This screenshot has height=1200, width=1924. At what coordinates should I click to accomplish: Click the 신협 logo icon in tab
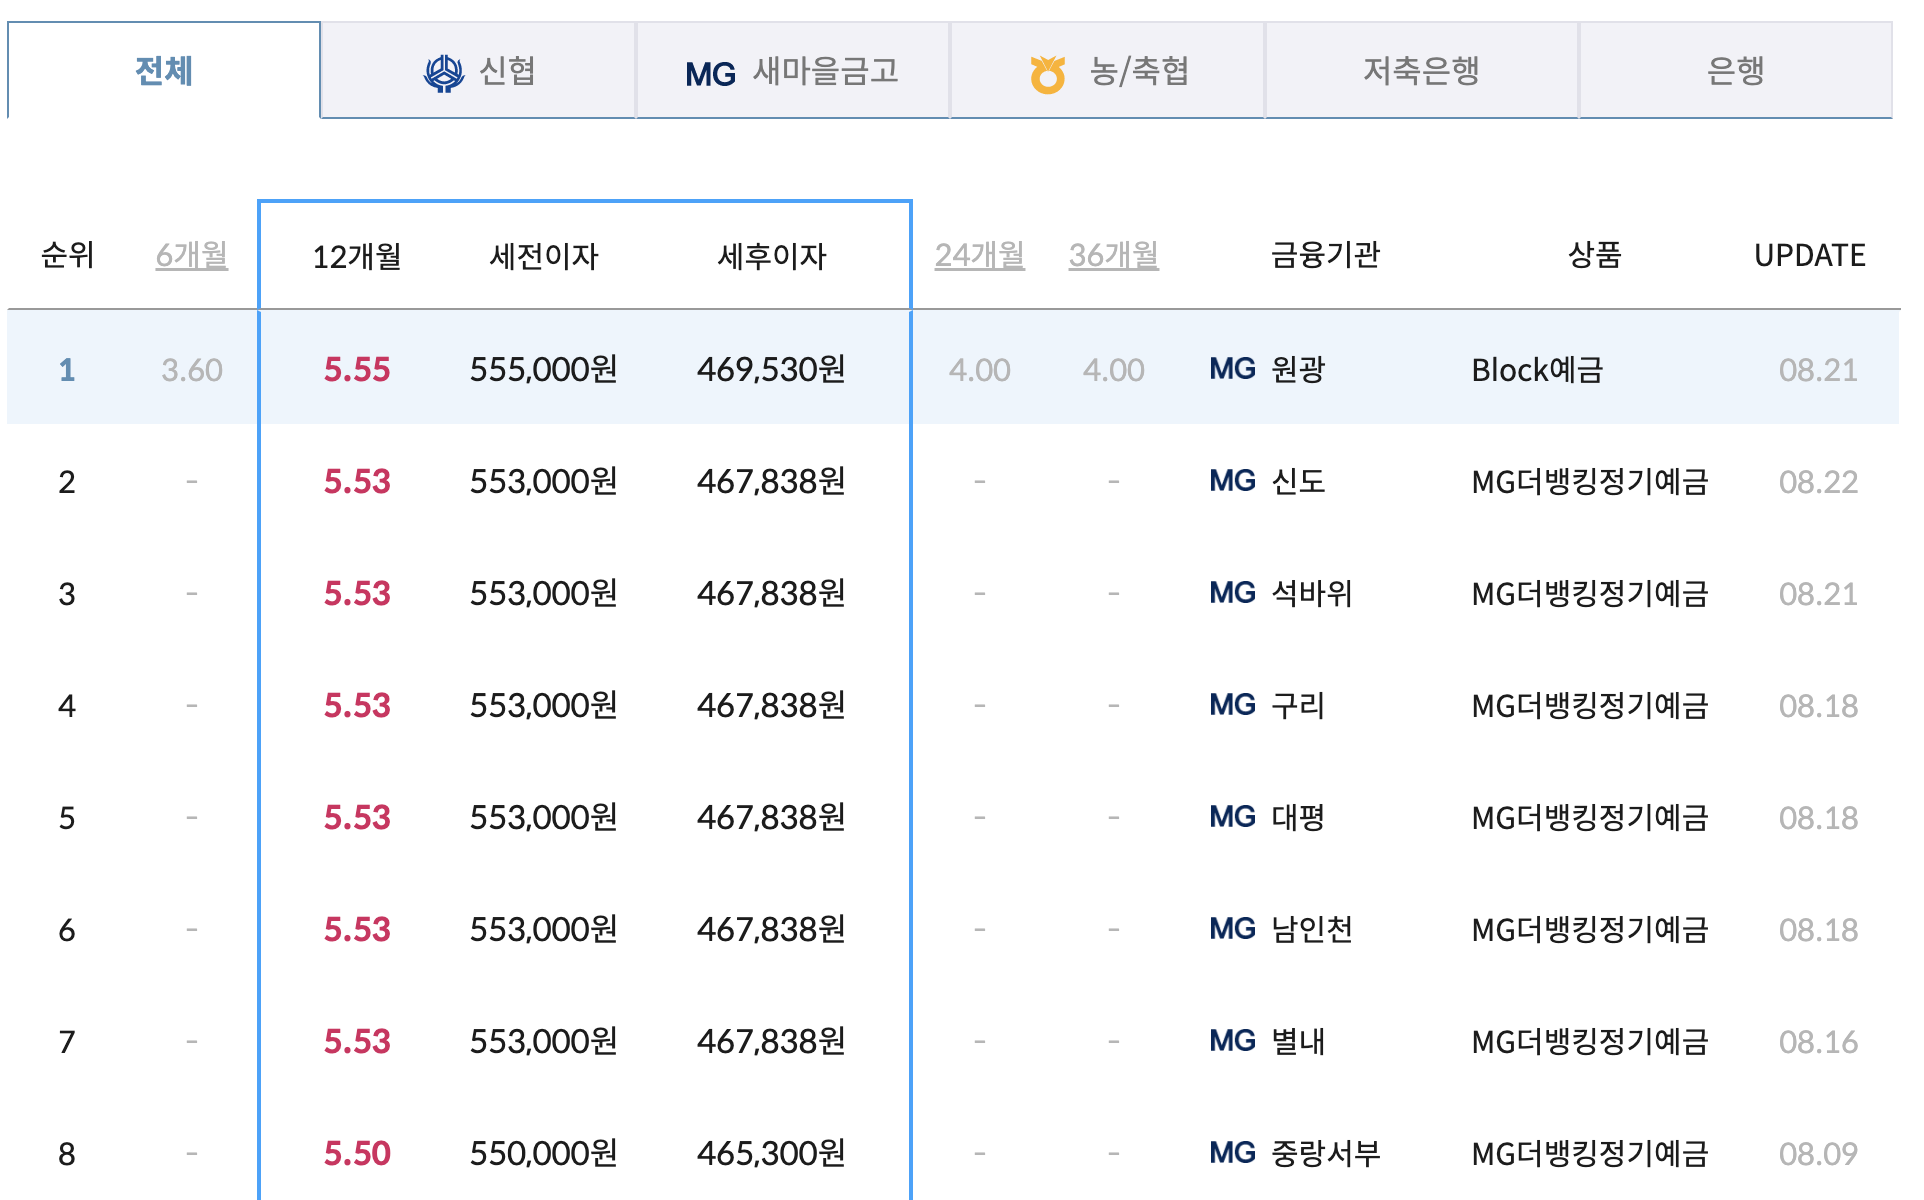[x=443, y=73]
